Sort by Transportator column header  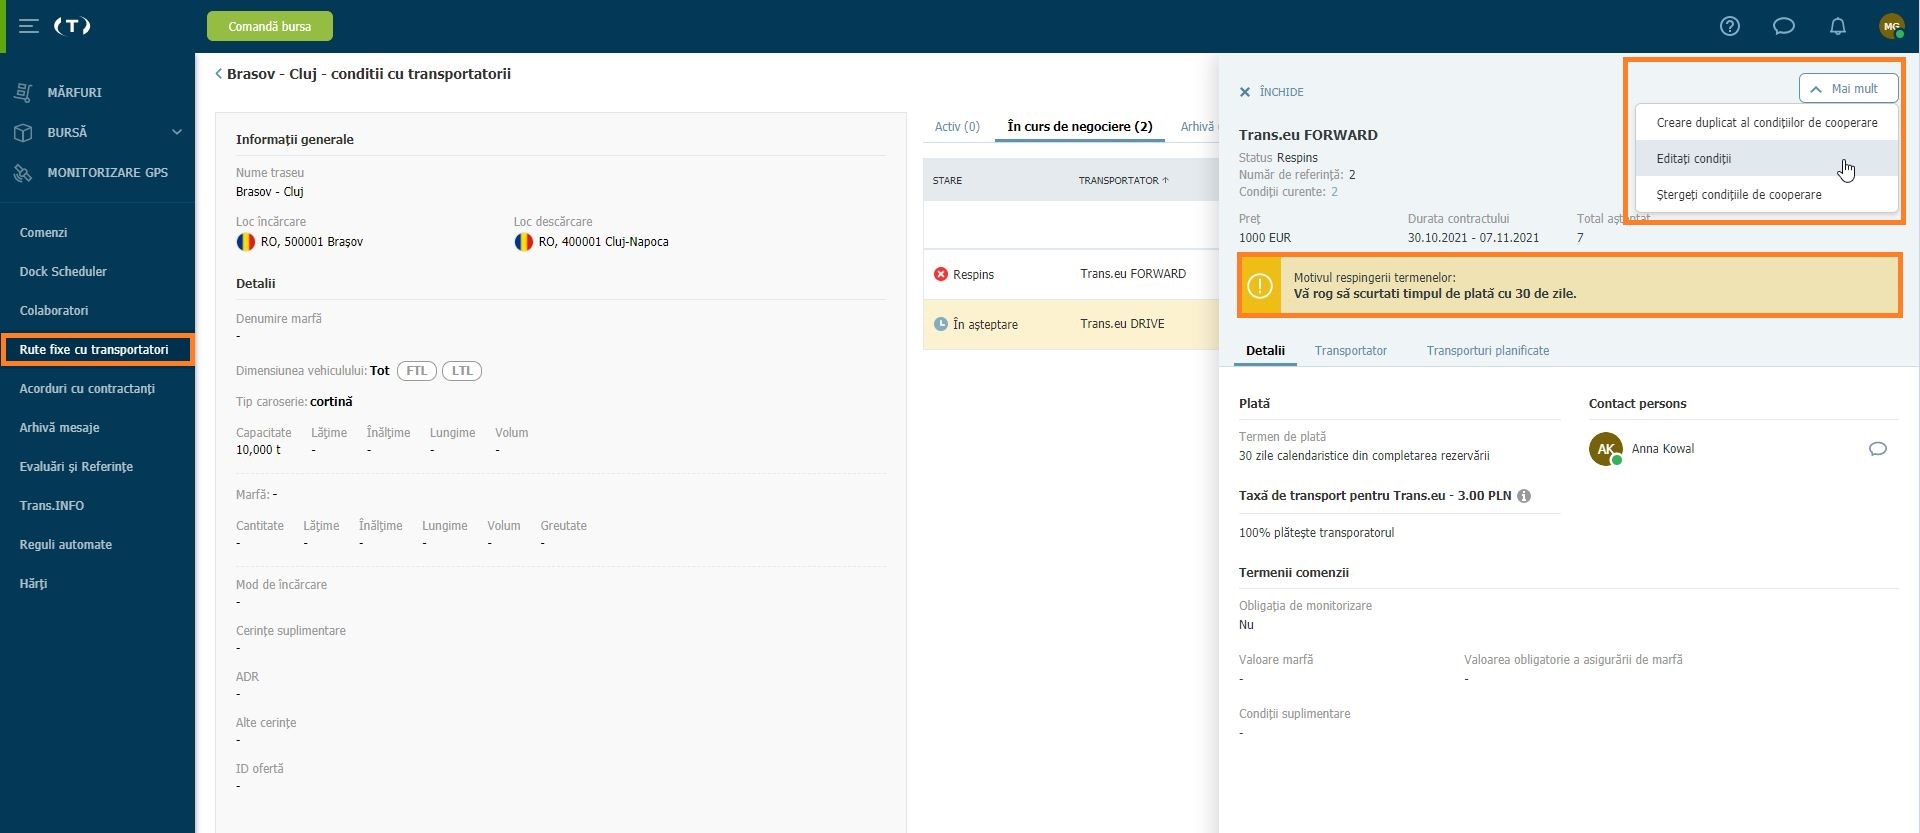tap(1123, 181)
